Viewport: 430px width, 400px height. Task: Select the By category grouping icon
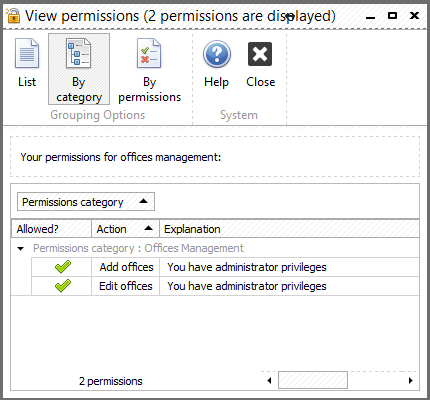coord(78,54)
